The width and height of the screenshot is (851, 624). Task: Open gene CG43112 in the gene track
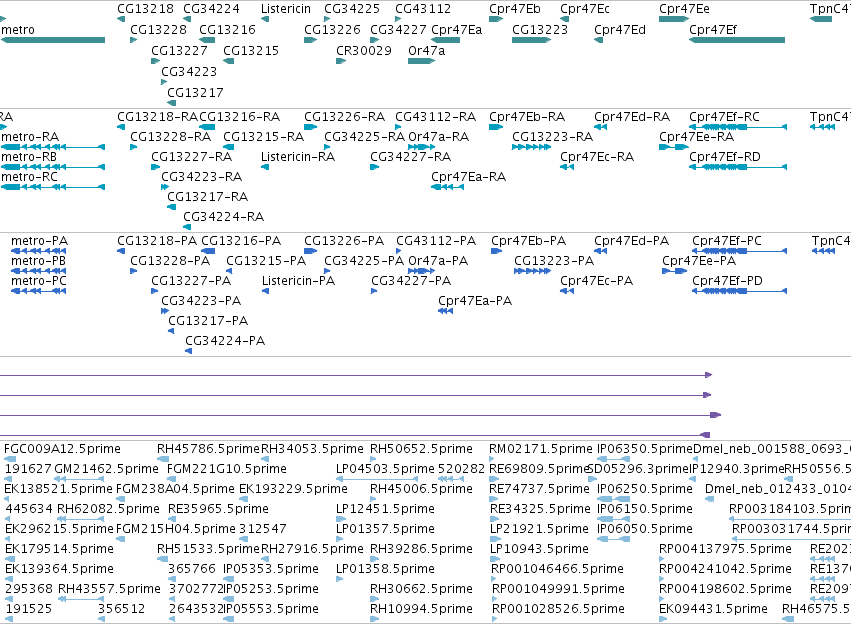tap(398, 19)
